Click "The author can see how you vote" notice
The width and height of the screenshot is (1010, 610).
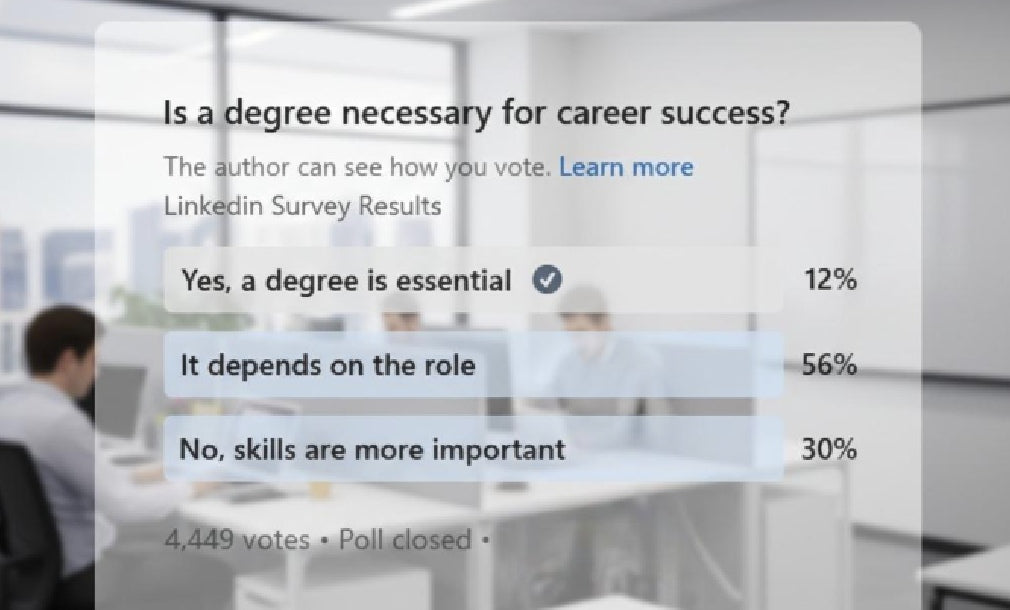(357, 167)
